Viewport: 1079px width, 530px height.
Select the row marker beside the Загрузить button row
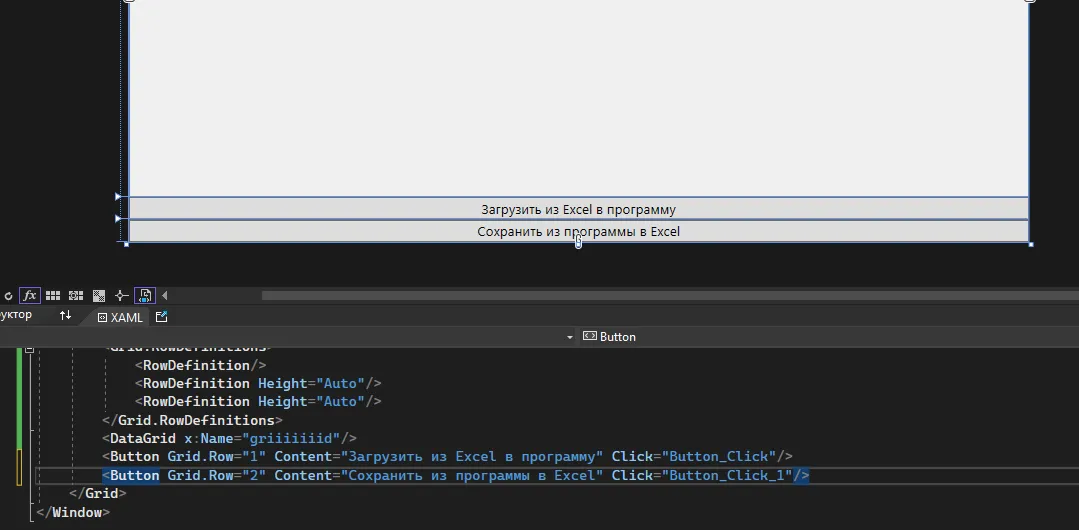[118, 197]
